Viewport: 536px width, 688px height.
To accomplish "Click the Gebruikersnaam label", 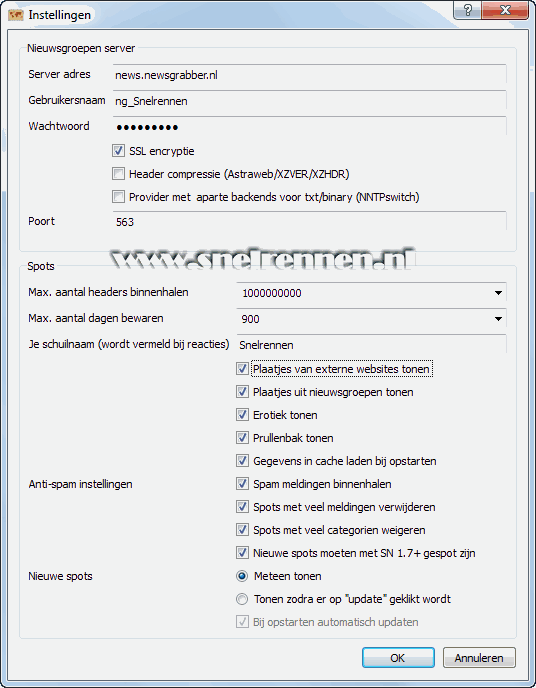I will [x=67, y=100].
